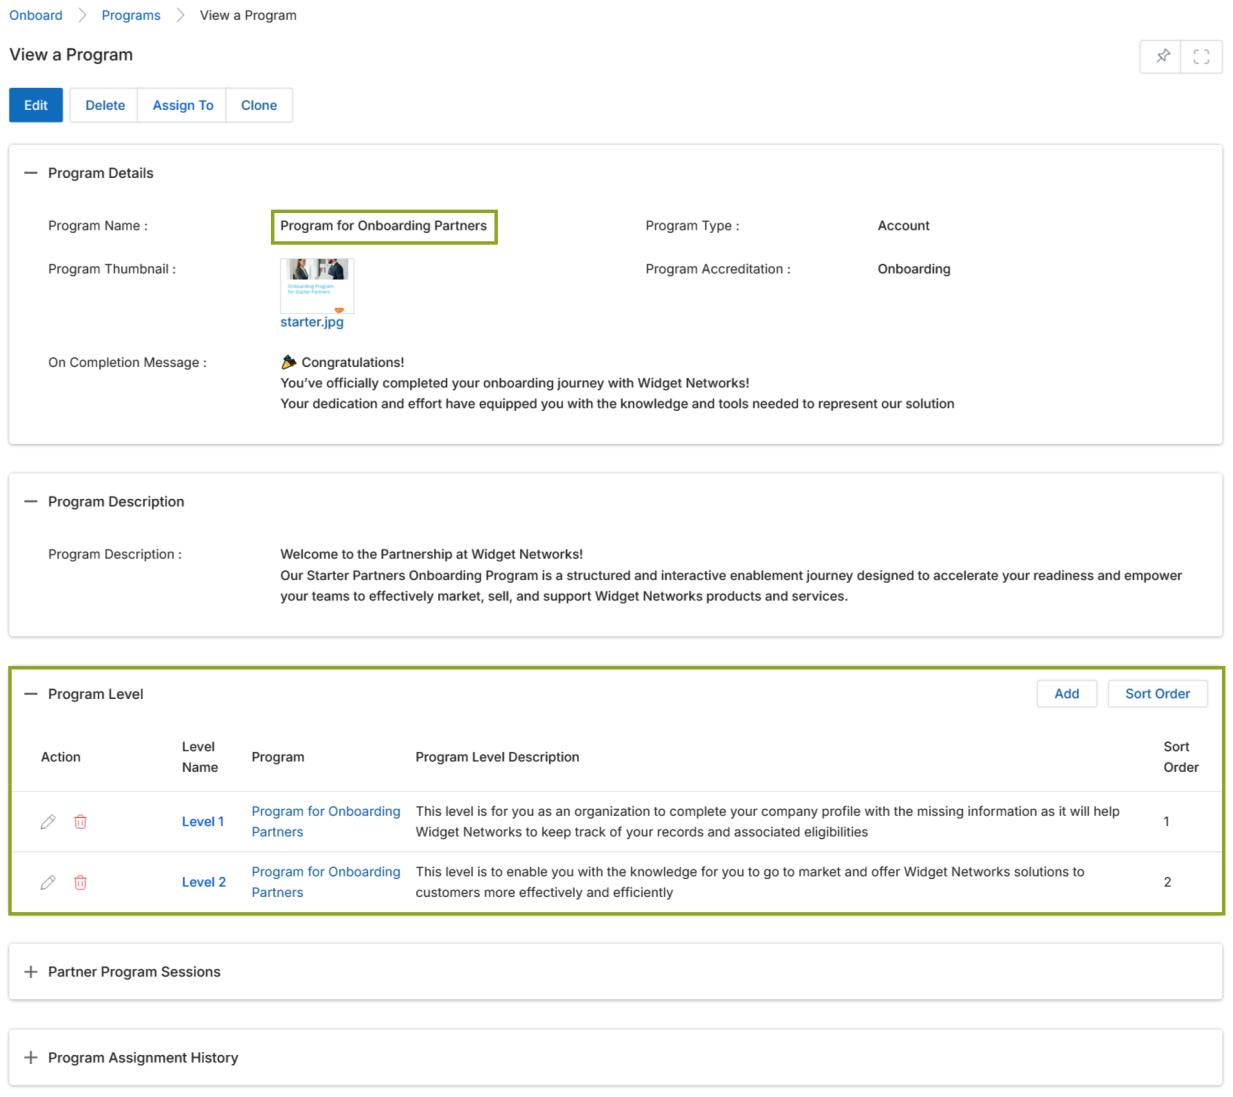
Task: Click the program thumbnail image
Action: 317,286
